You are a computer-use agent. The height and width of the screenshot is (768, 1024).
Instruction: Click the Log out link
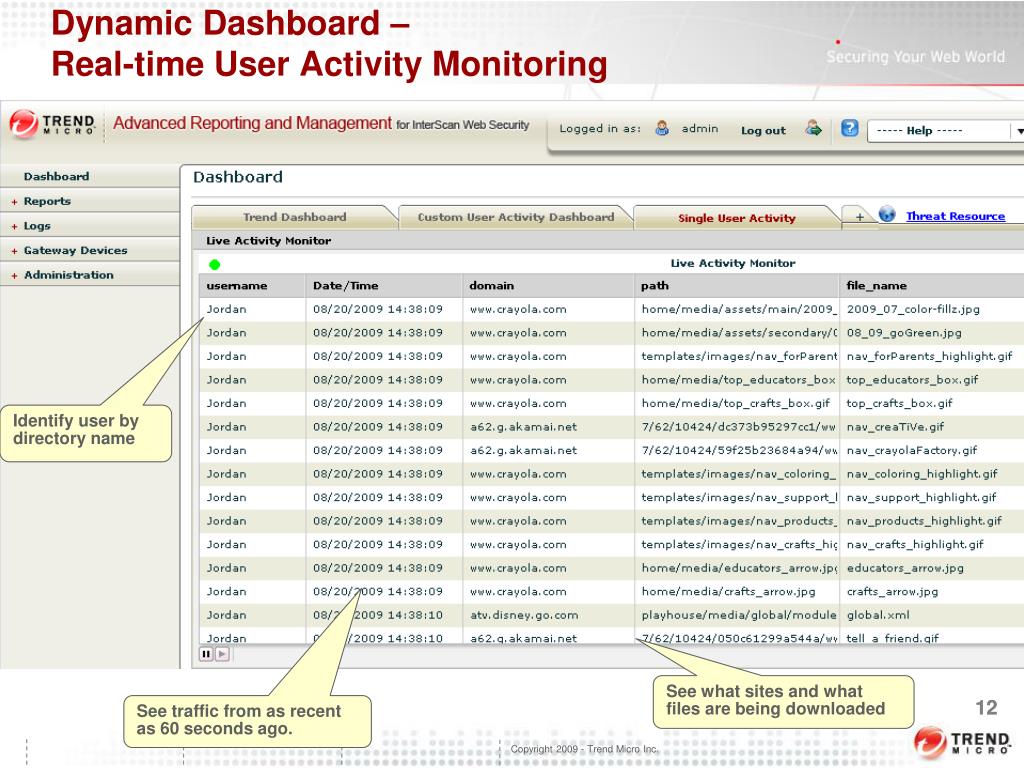pyautogui.click(x=763, y=130)
